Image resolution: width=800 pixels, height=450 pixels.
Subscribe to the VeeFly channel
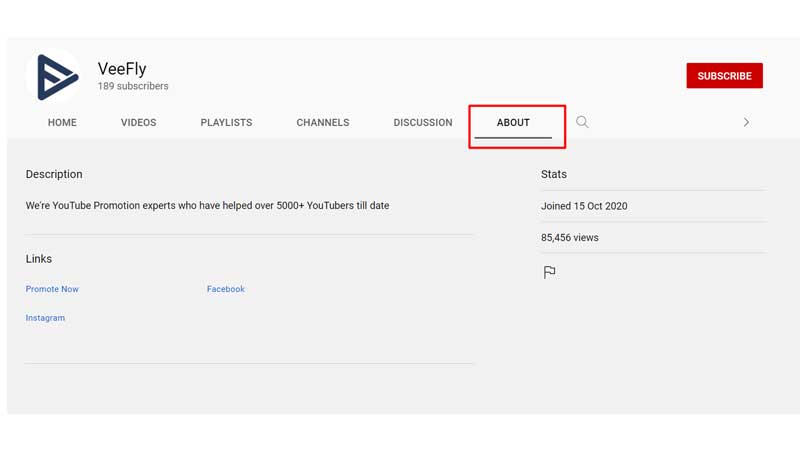[x=724, y=76]
